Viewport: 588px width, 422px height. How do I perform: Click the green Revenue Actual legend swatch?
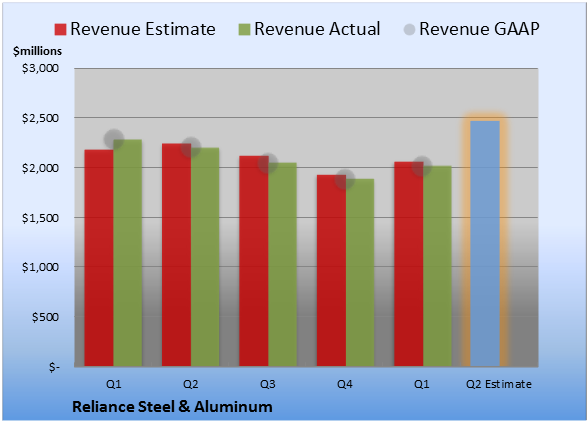[x=244, y=29]
